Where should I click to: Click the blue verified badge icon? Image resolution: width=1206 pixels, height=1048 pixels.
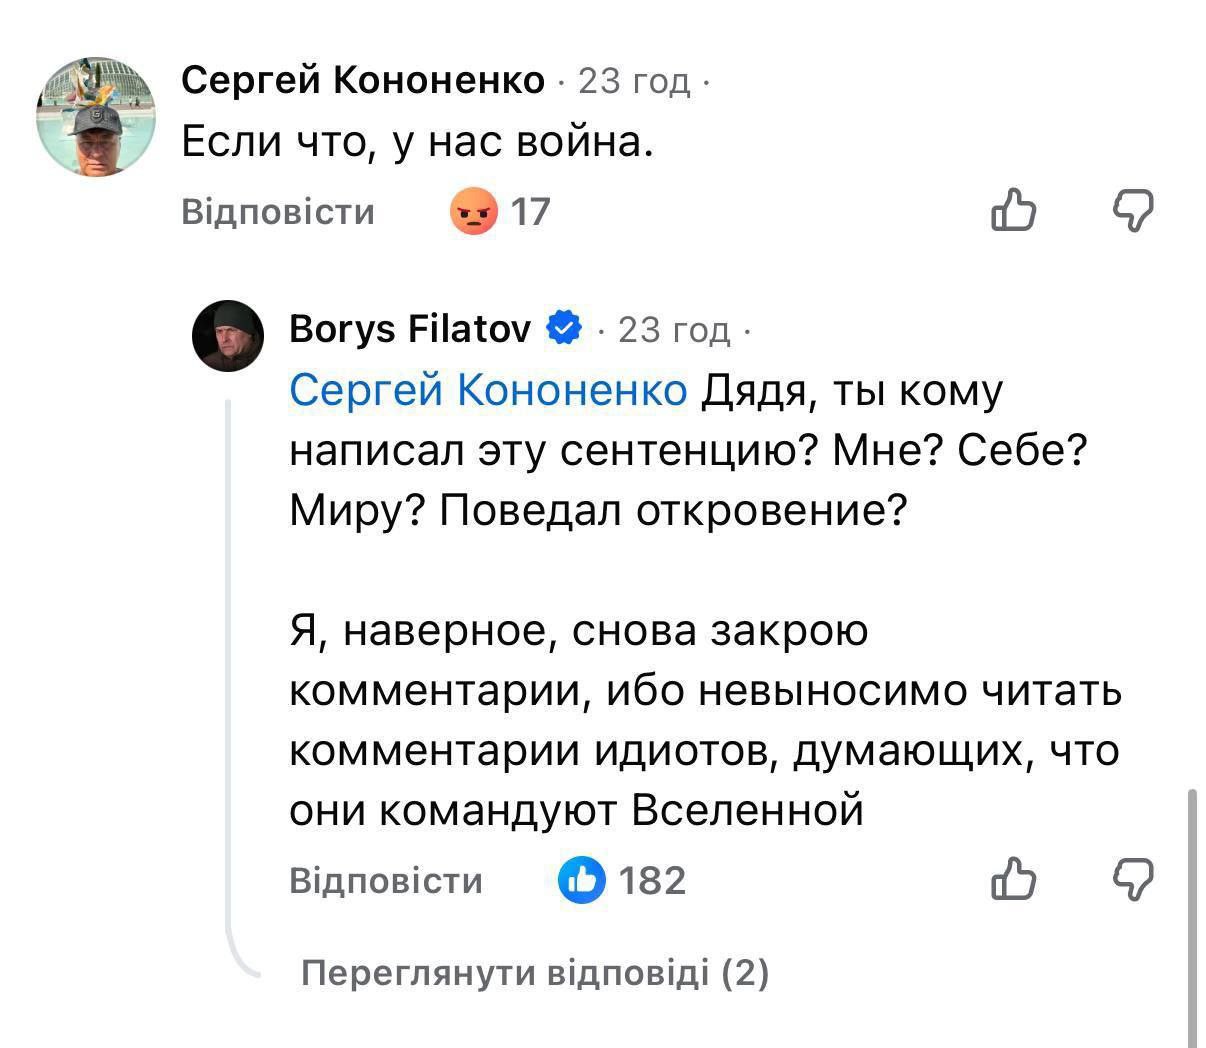click(x=564, y=328)
